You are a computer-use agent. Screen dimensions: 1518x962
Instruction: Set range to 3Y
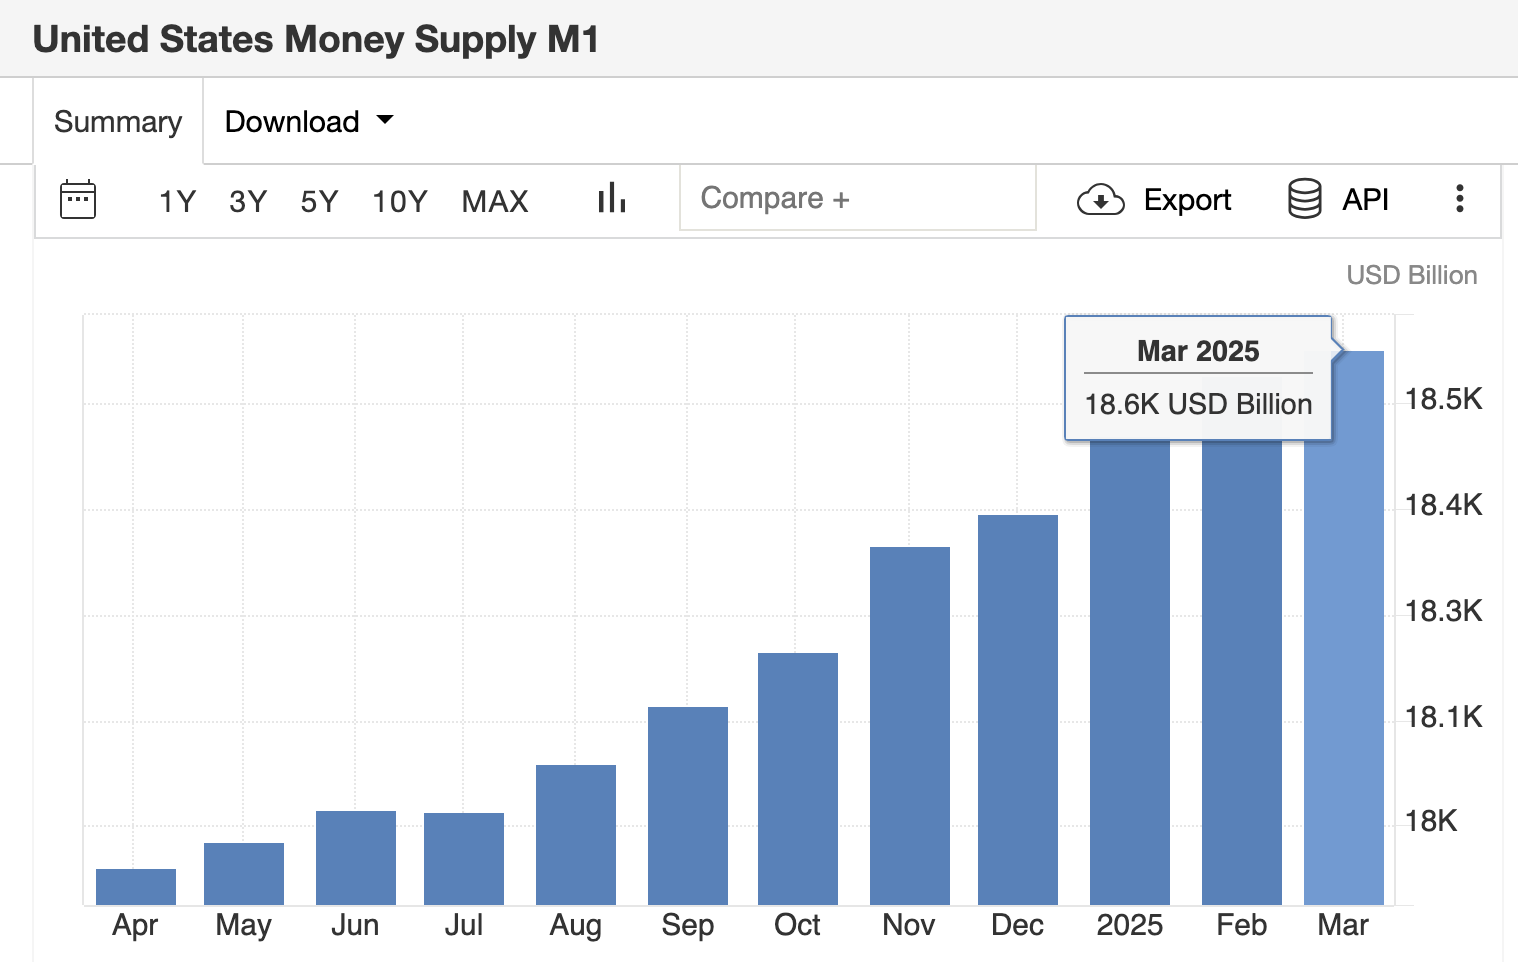(x=248, y=201)
